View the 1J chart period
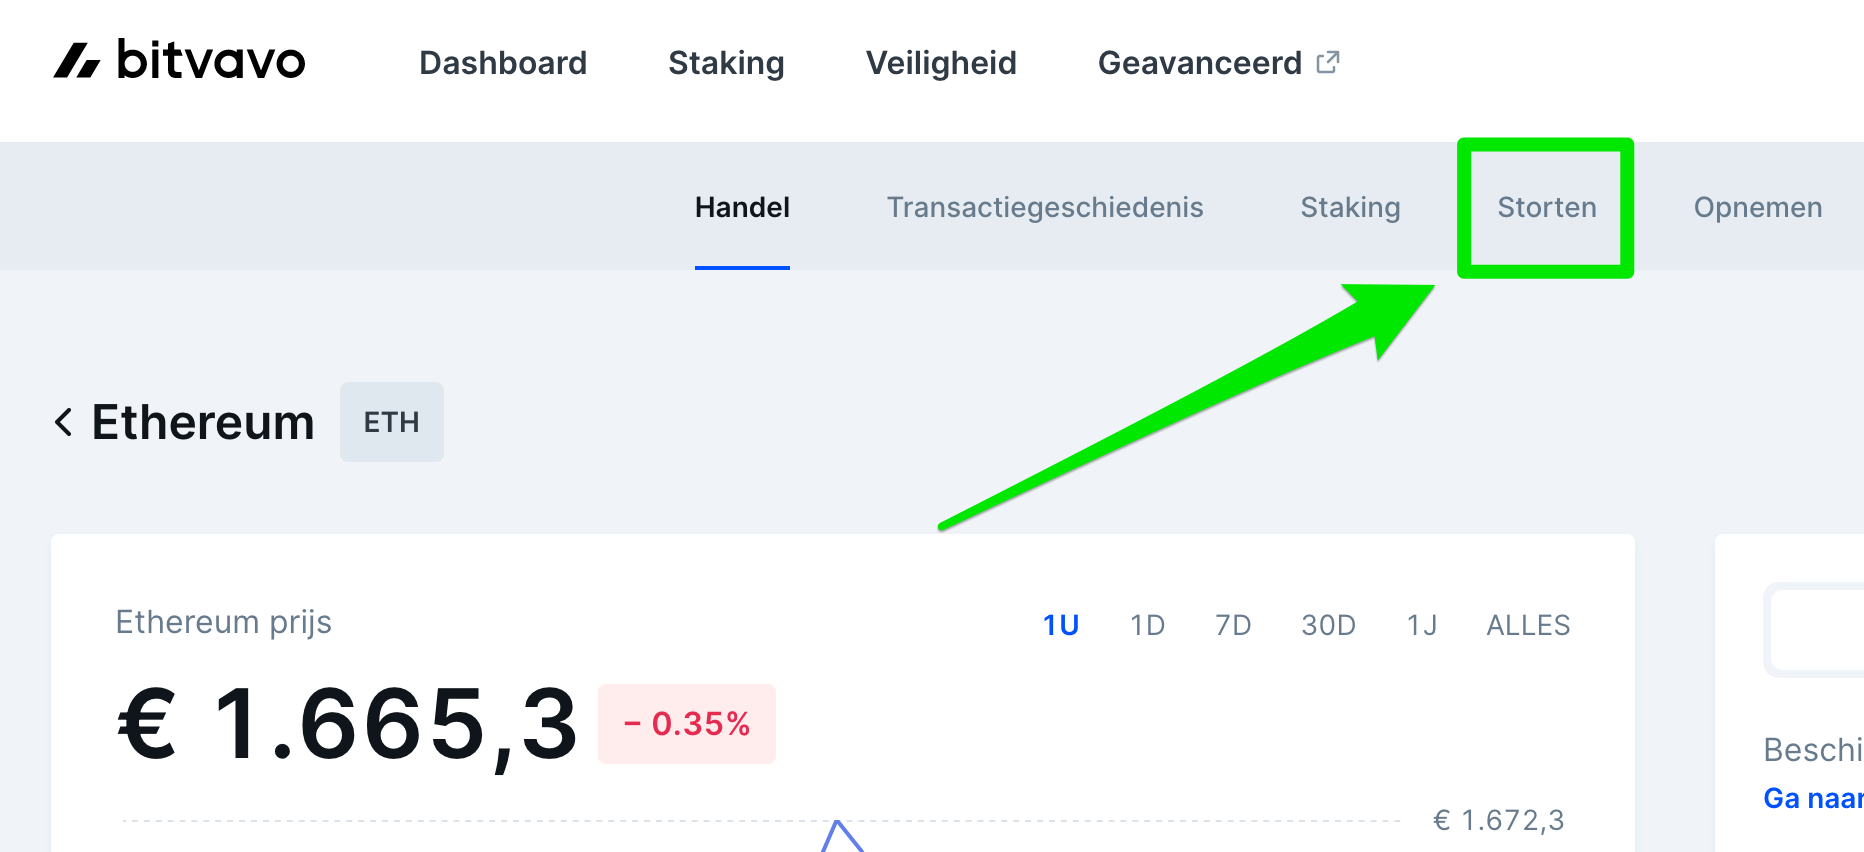The width and height of the screenshot is (1864, 852). pyautogui.click(x=1420, y=624)
